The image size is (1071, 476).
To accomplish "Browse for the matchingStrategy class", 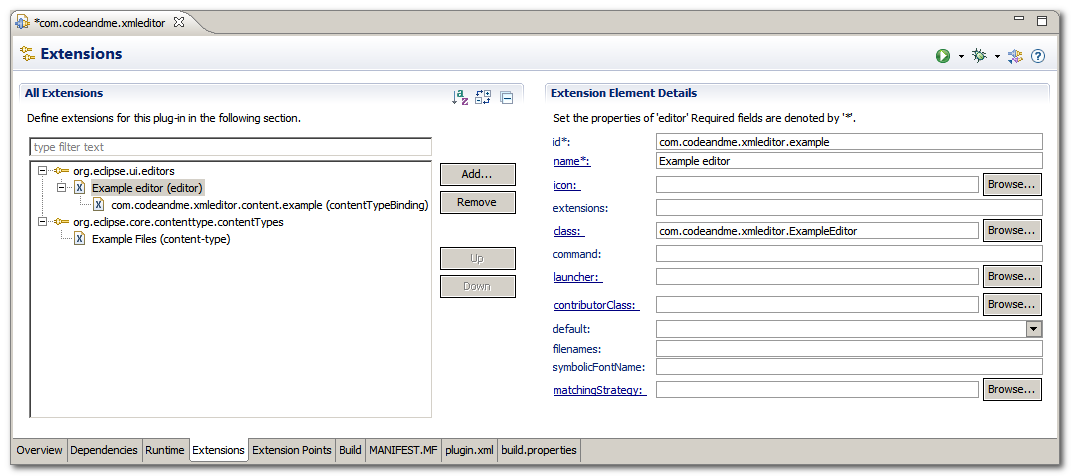I will tap(1012, 389).
